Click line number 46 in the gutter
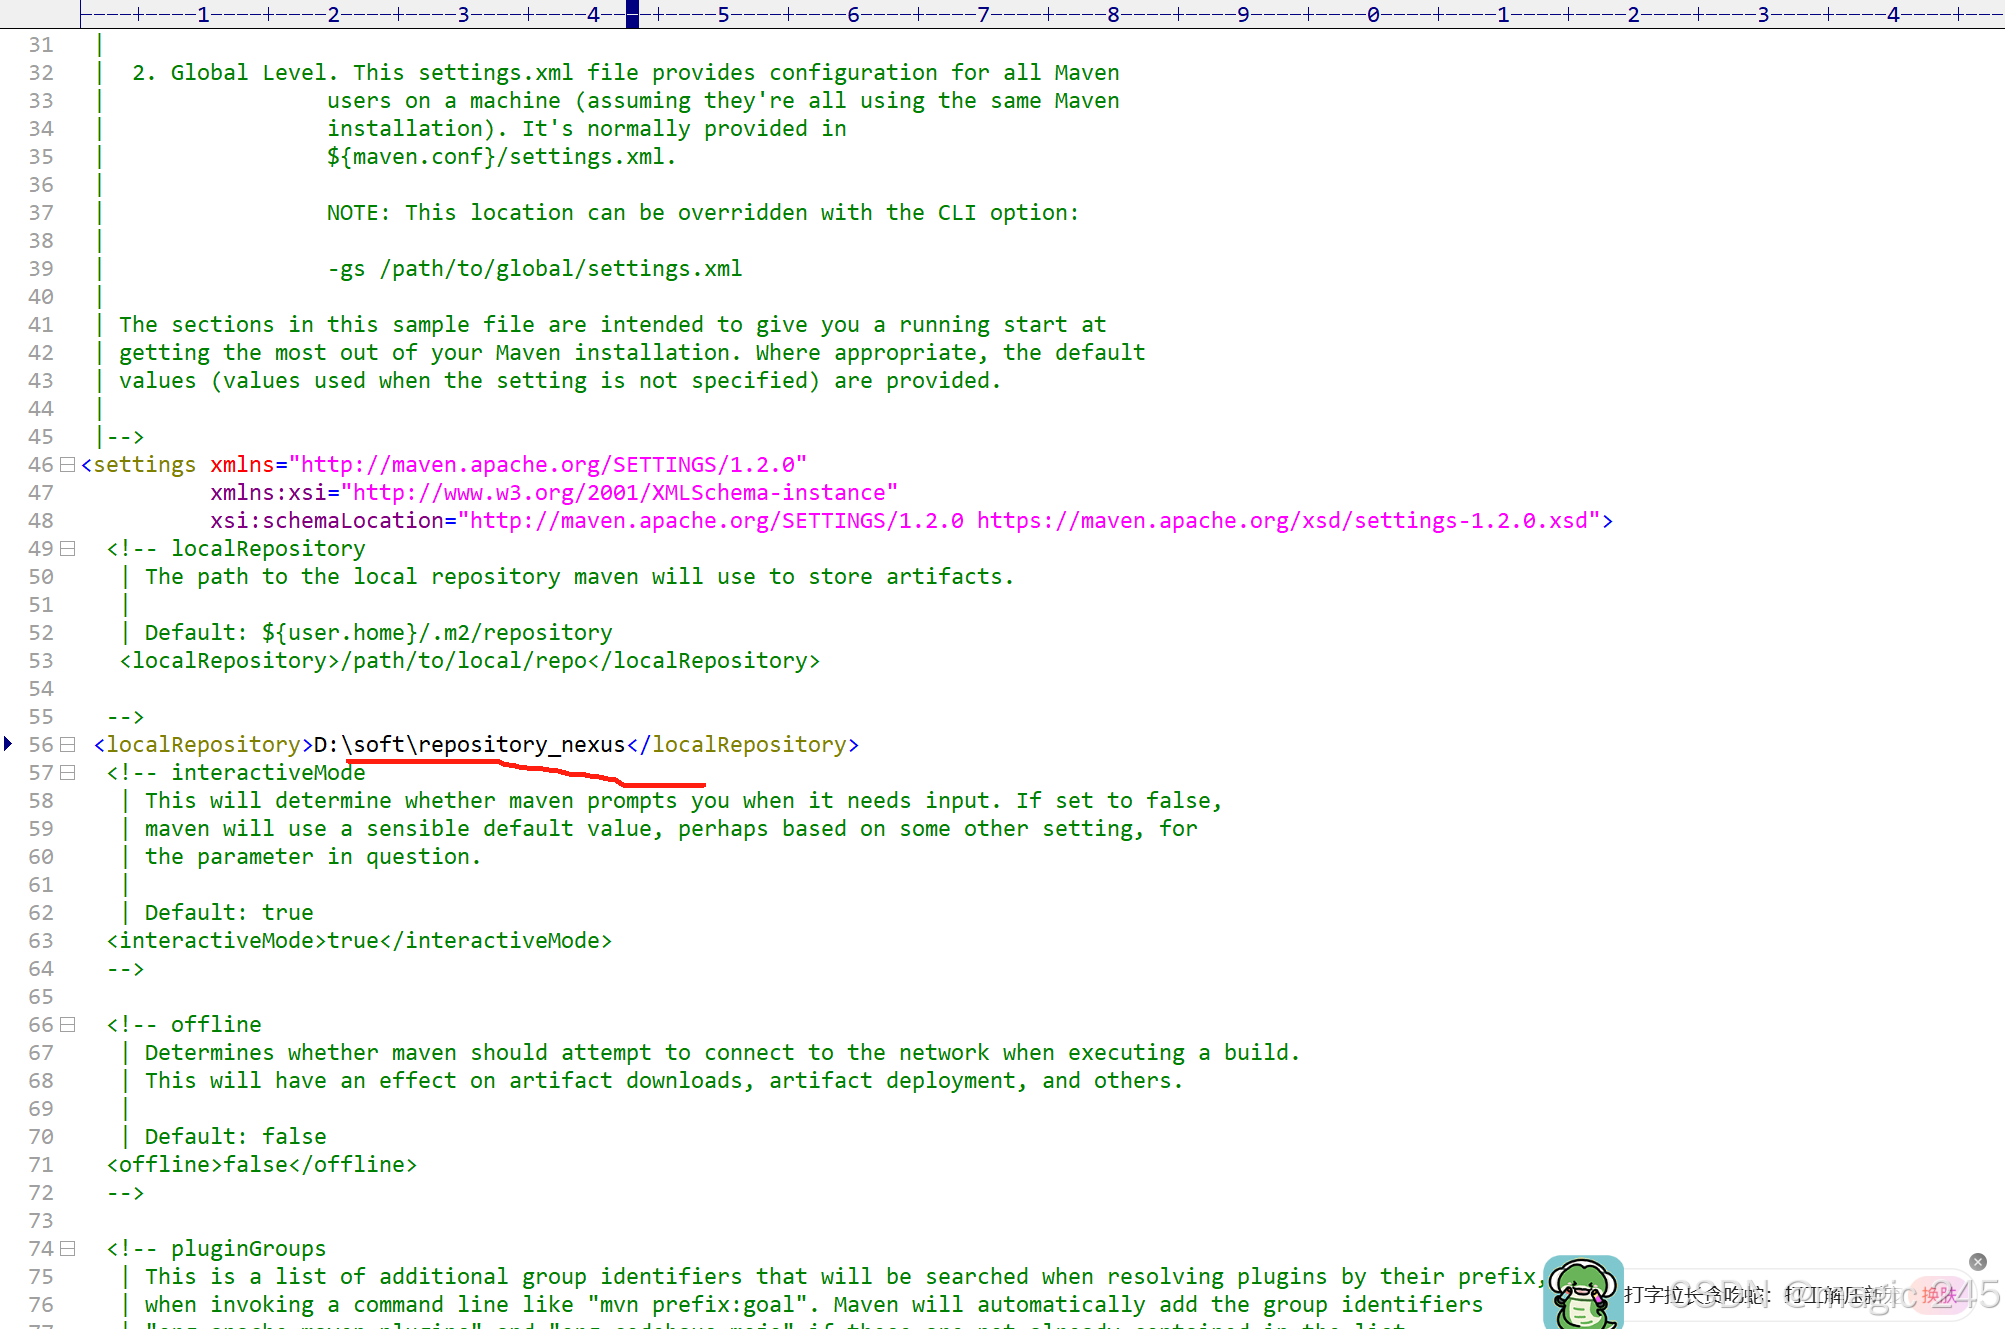Viewport: 2005px width, 1329px height. coord(40,464)
